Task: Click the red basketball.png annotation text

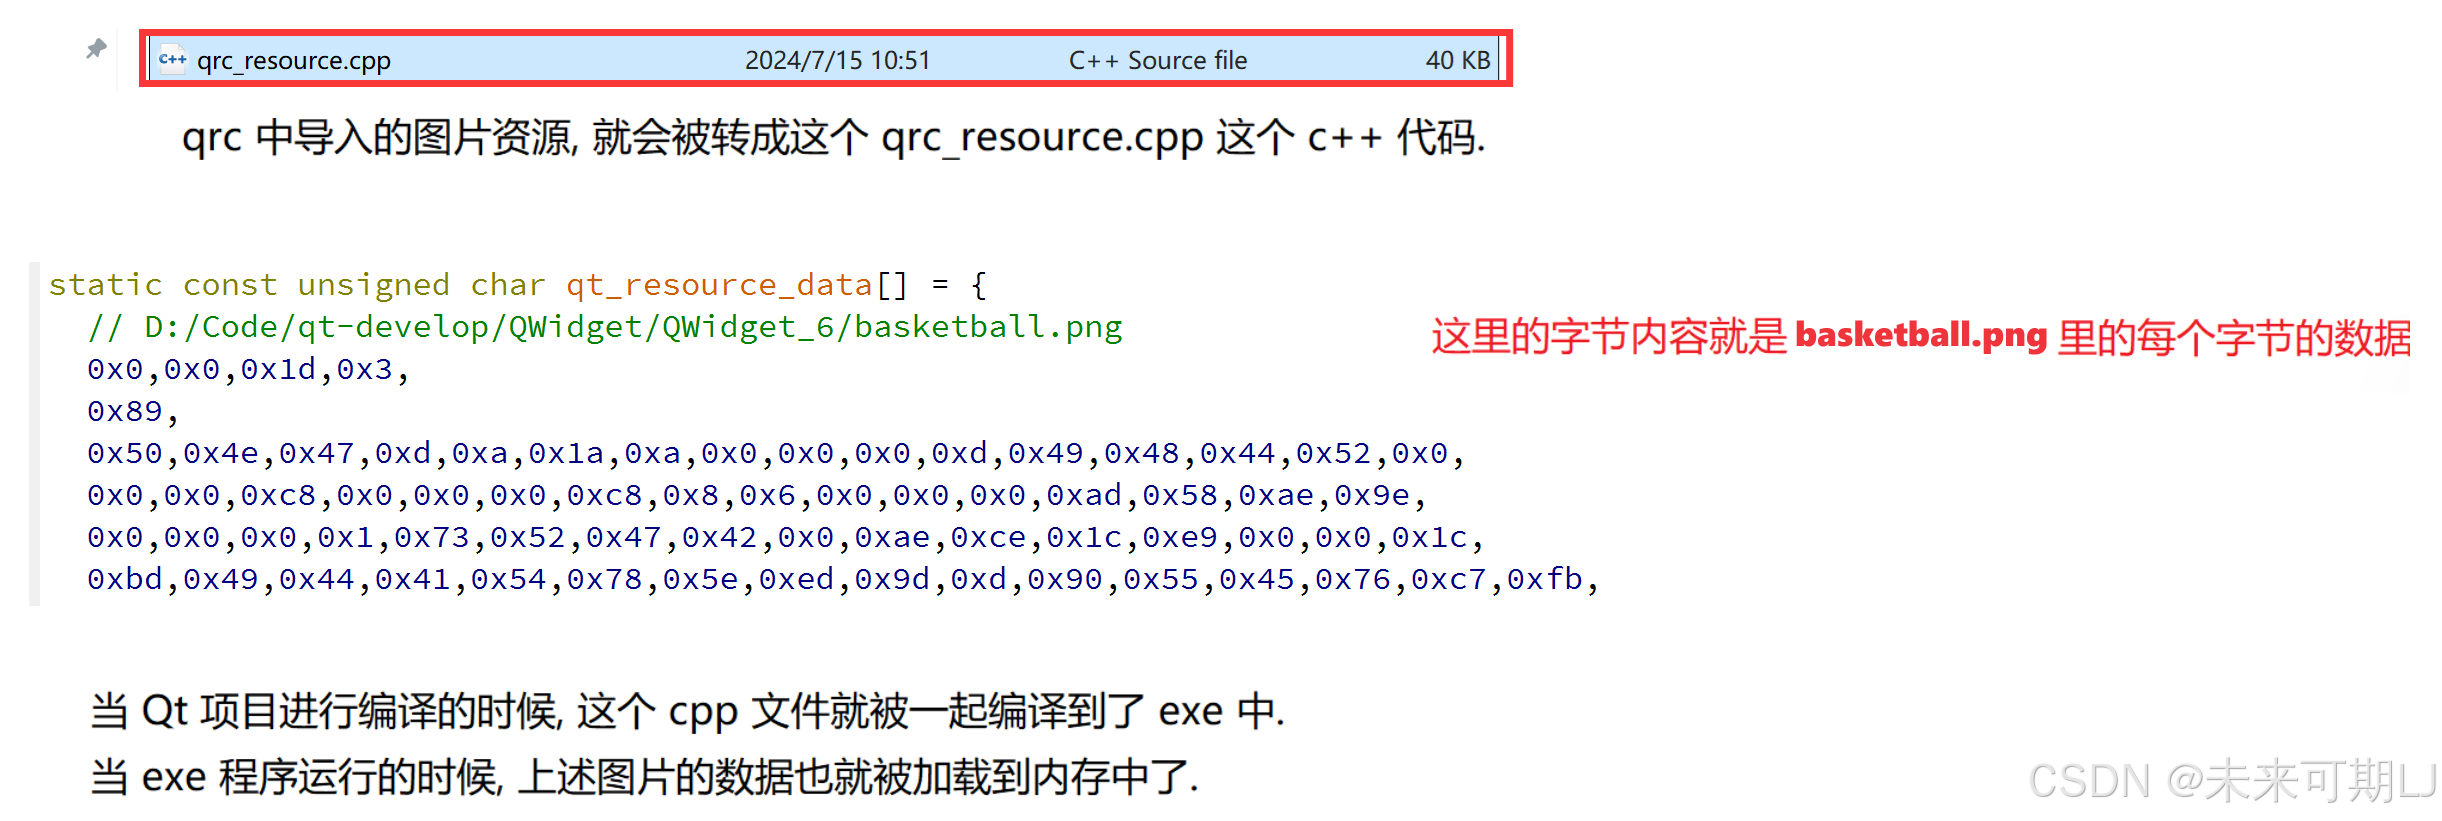Action: coord(1920,337)
